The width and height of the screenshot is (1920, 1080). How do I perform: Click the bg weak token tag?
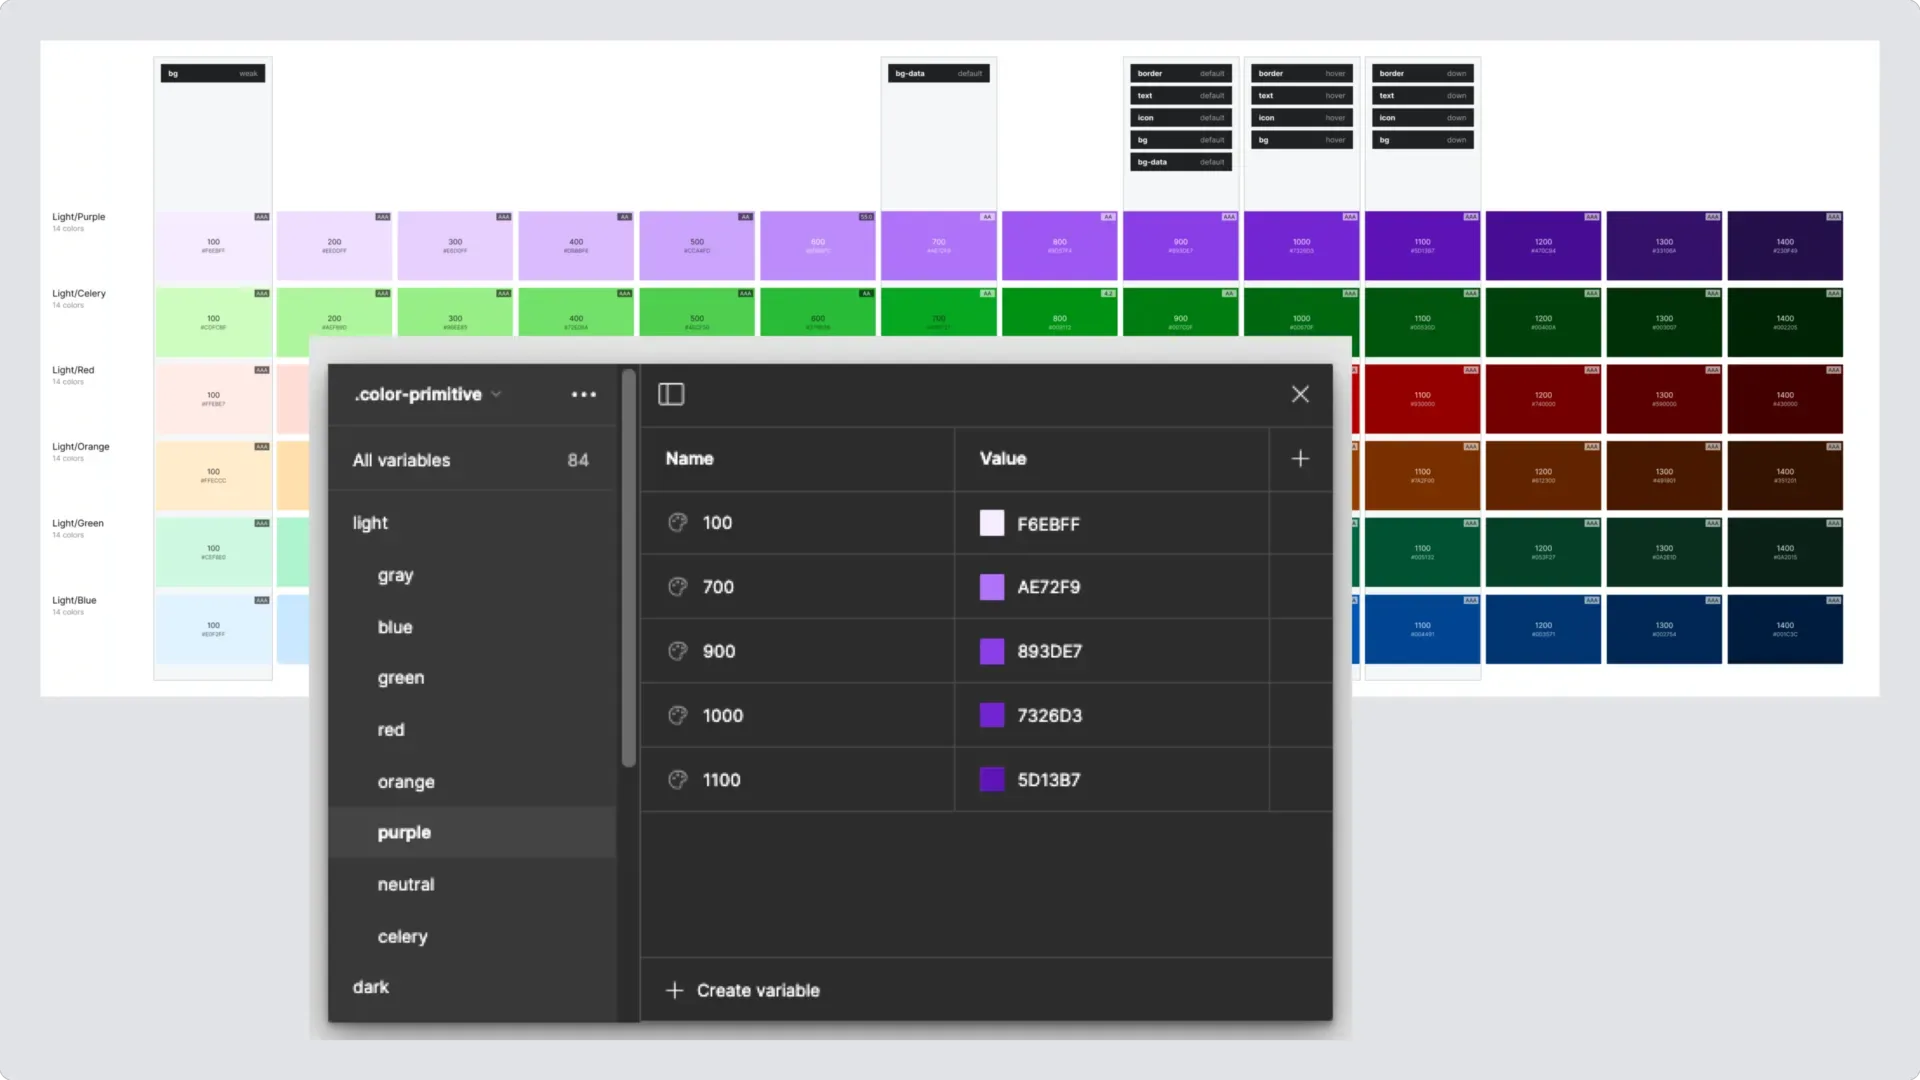click(213, 74)
